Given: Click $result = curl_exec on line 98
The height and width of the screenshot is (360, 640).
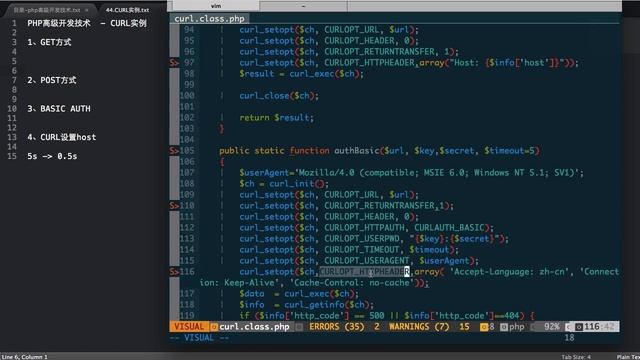Looking at the screenshot, I should (301, 73).
